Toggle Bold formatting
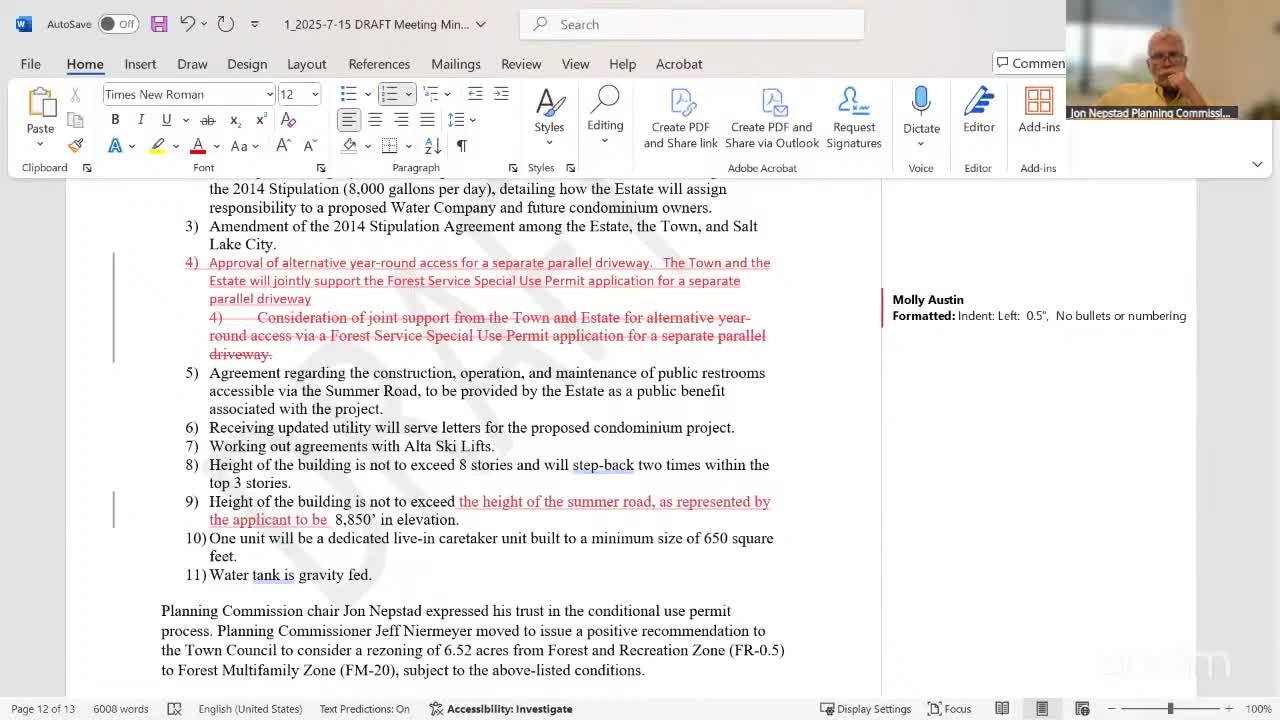Image resolution: width=1280 pixels, height=720 pixels. point(115,120)
